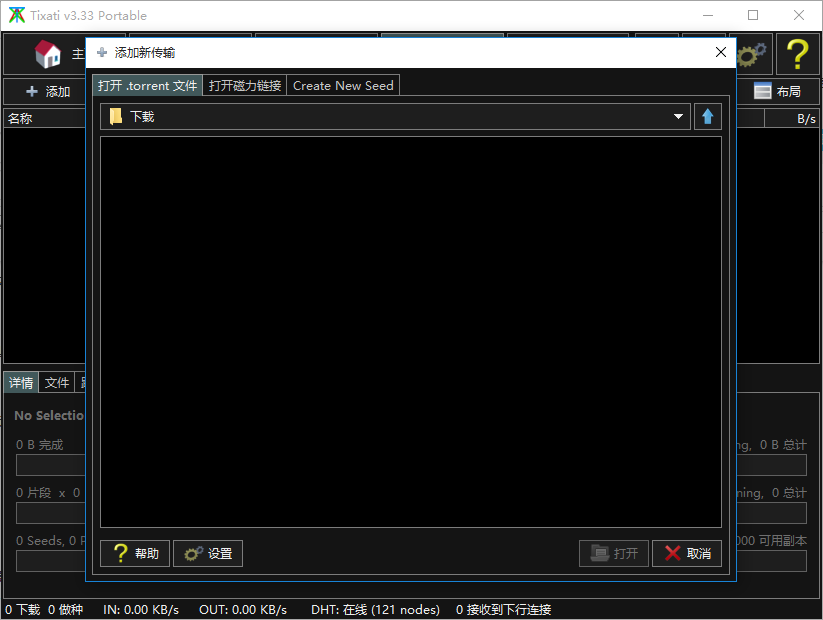Click the Tixati logo in title bar
This screenshot has width=823, height=620.
pos(16,15)
